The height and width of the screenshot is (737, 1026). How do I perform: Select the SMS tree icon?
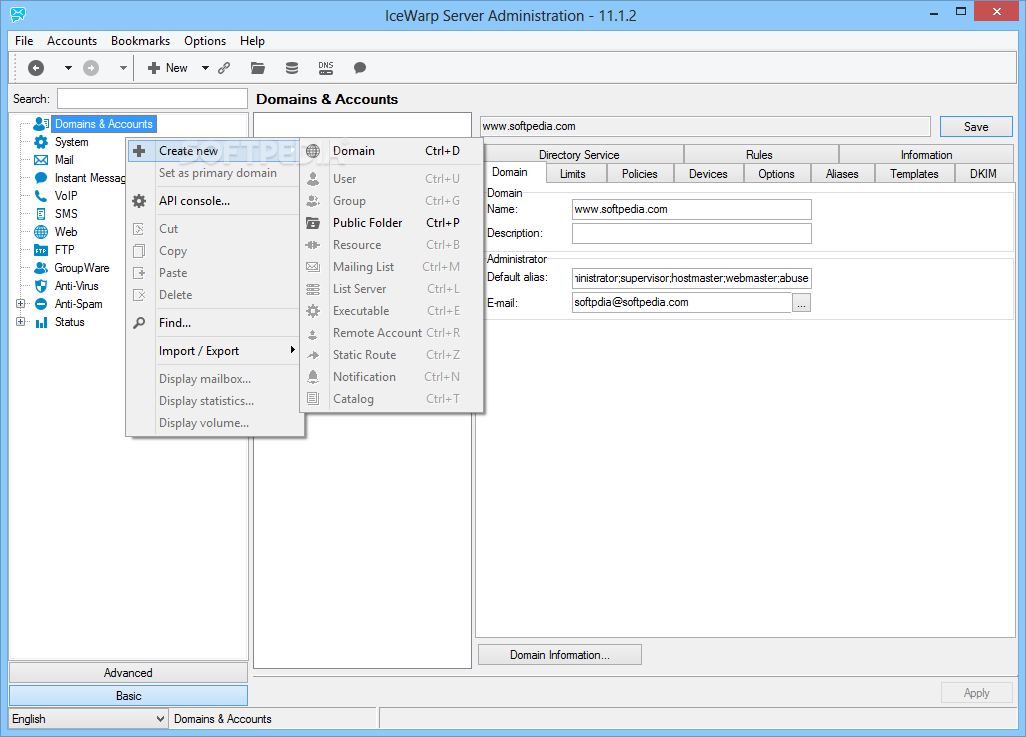pos(41,214)
